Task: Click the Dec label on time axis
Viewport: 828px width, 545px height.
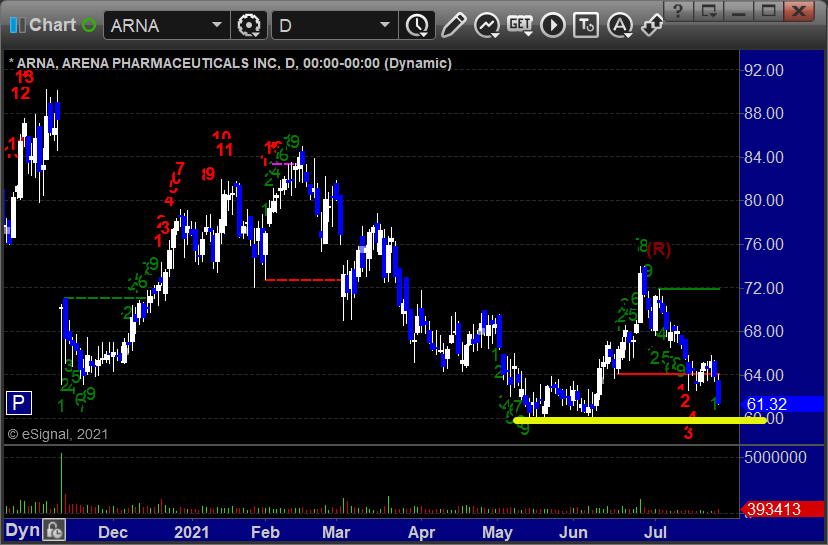Action: [113, 532]
